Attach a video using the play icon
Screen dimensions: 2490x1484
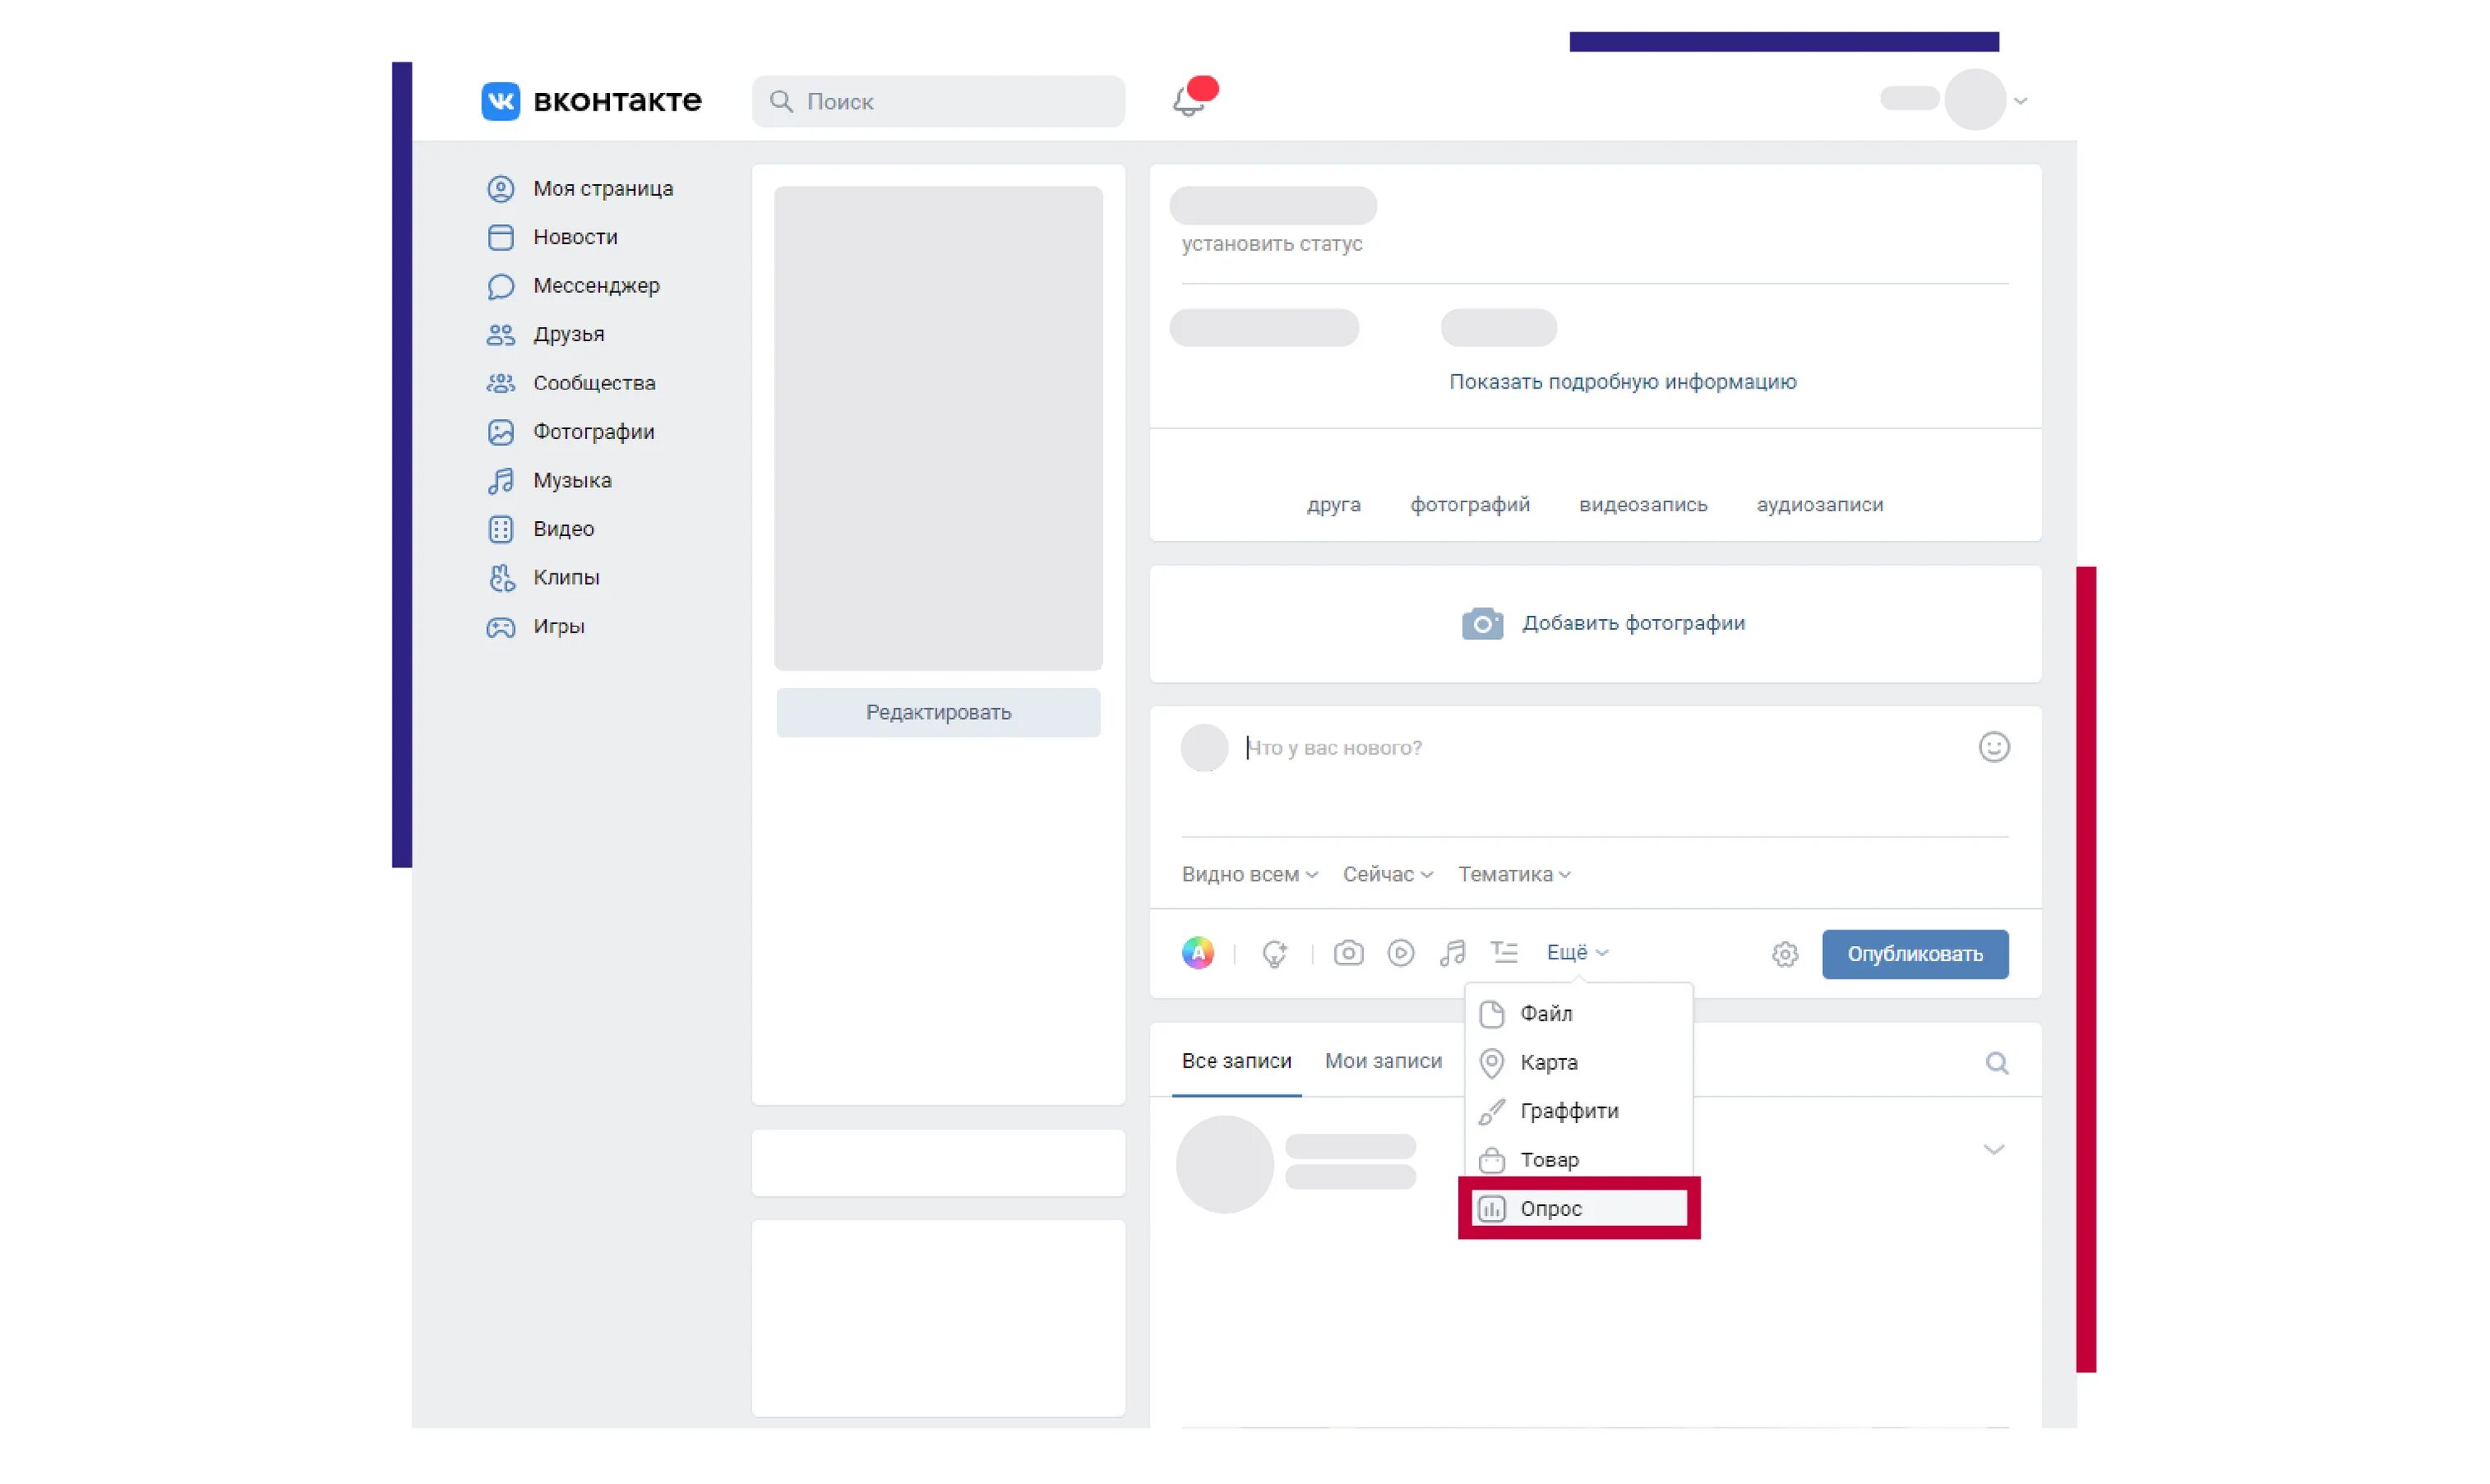click(1400, 953)
